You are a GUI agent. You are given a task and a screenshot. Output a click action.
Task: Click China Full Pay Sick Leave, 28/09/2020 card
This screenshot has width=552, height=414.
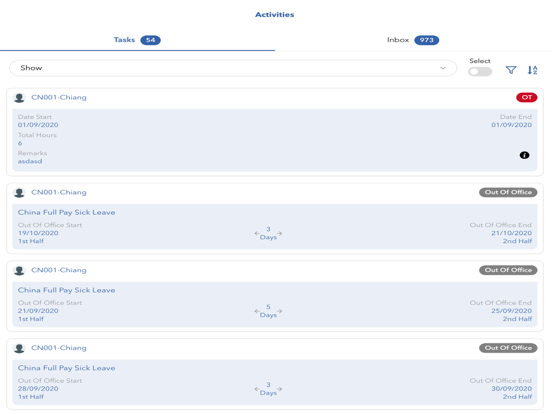click(67, 368)
